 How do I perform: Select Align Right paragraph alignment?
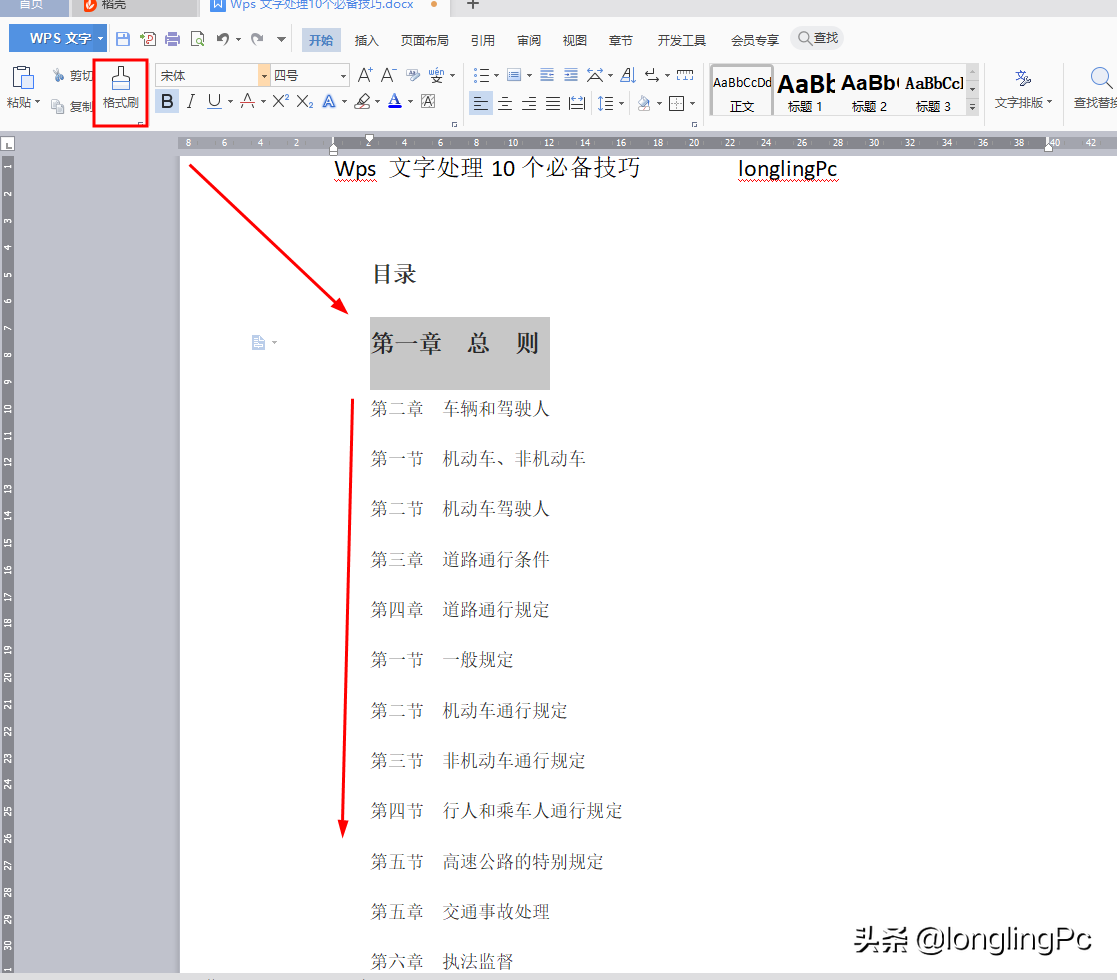pyautogui.click(x=529, y=104)
